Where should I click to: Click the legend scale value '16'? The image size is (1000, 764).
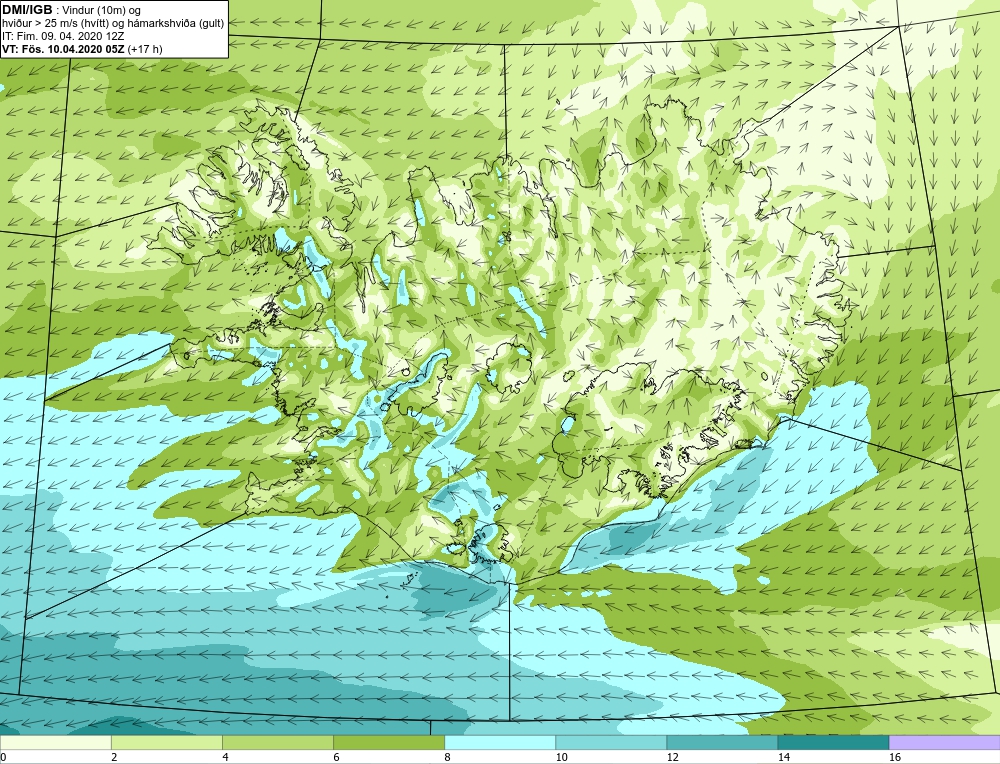click(x=895, y=757)
